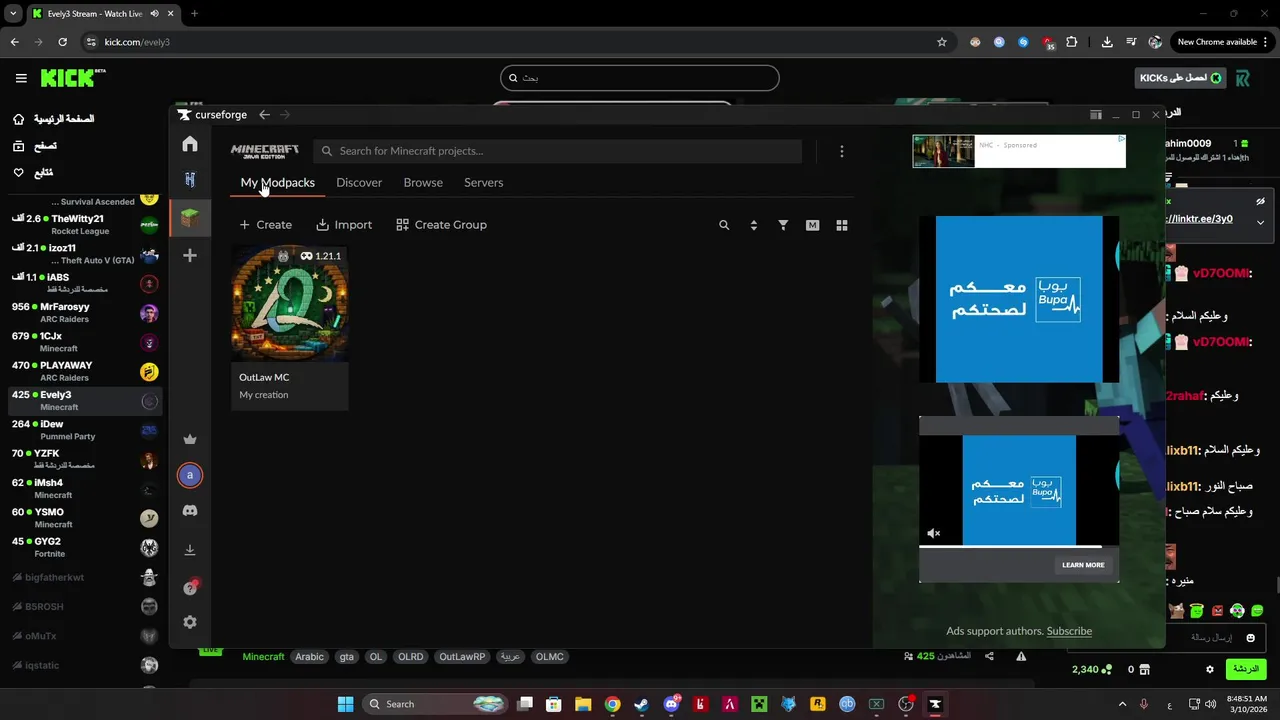This screenshot has height=720, width=1280.
Task: Create a modpack group
Action: [441, 225]
